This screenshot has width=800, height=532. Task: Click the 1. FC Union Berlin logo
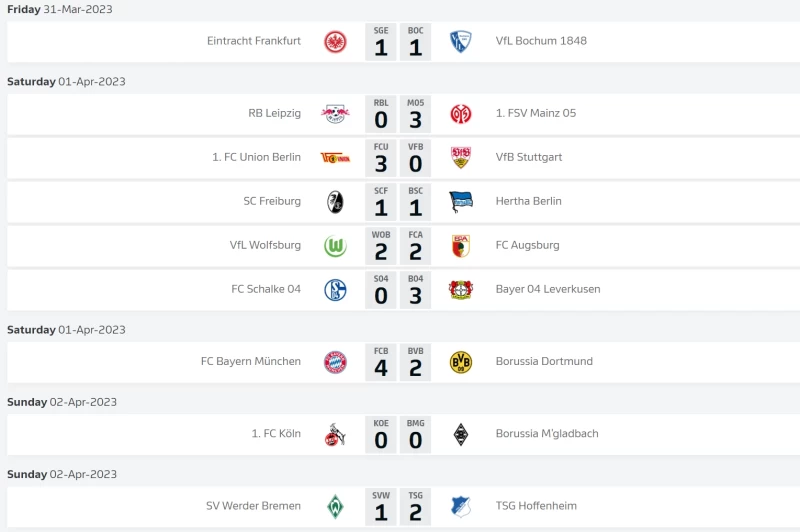(x=335, y=158)
